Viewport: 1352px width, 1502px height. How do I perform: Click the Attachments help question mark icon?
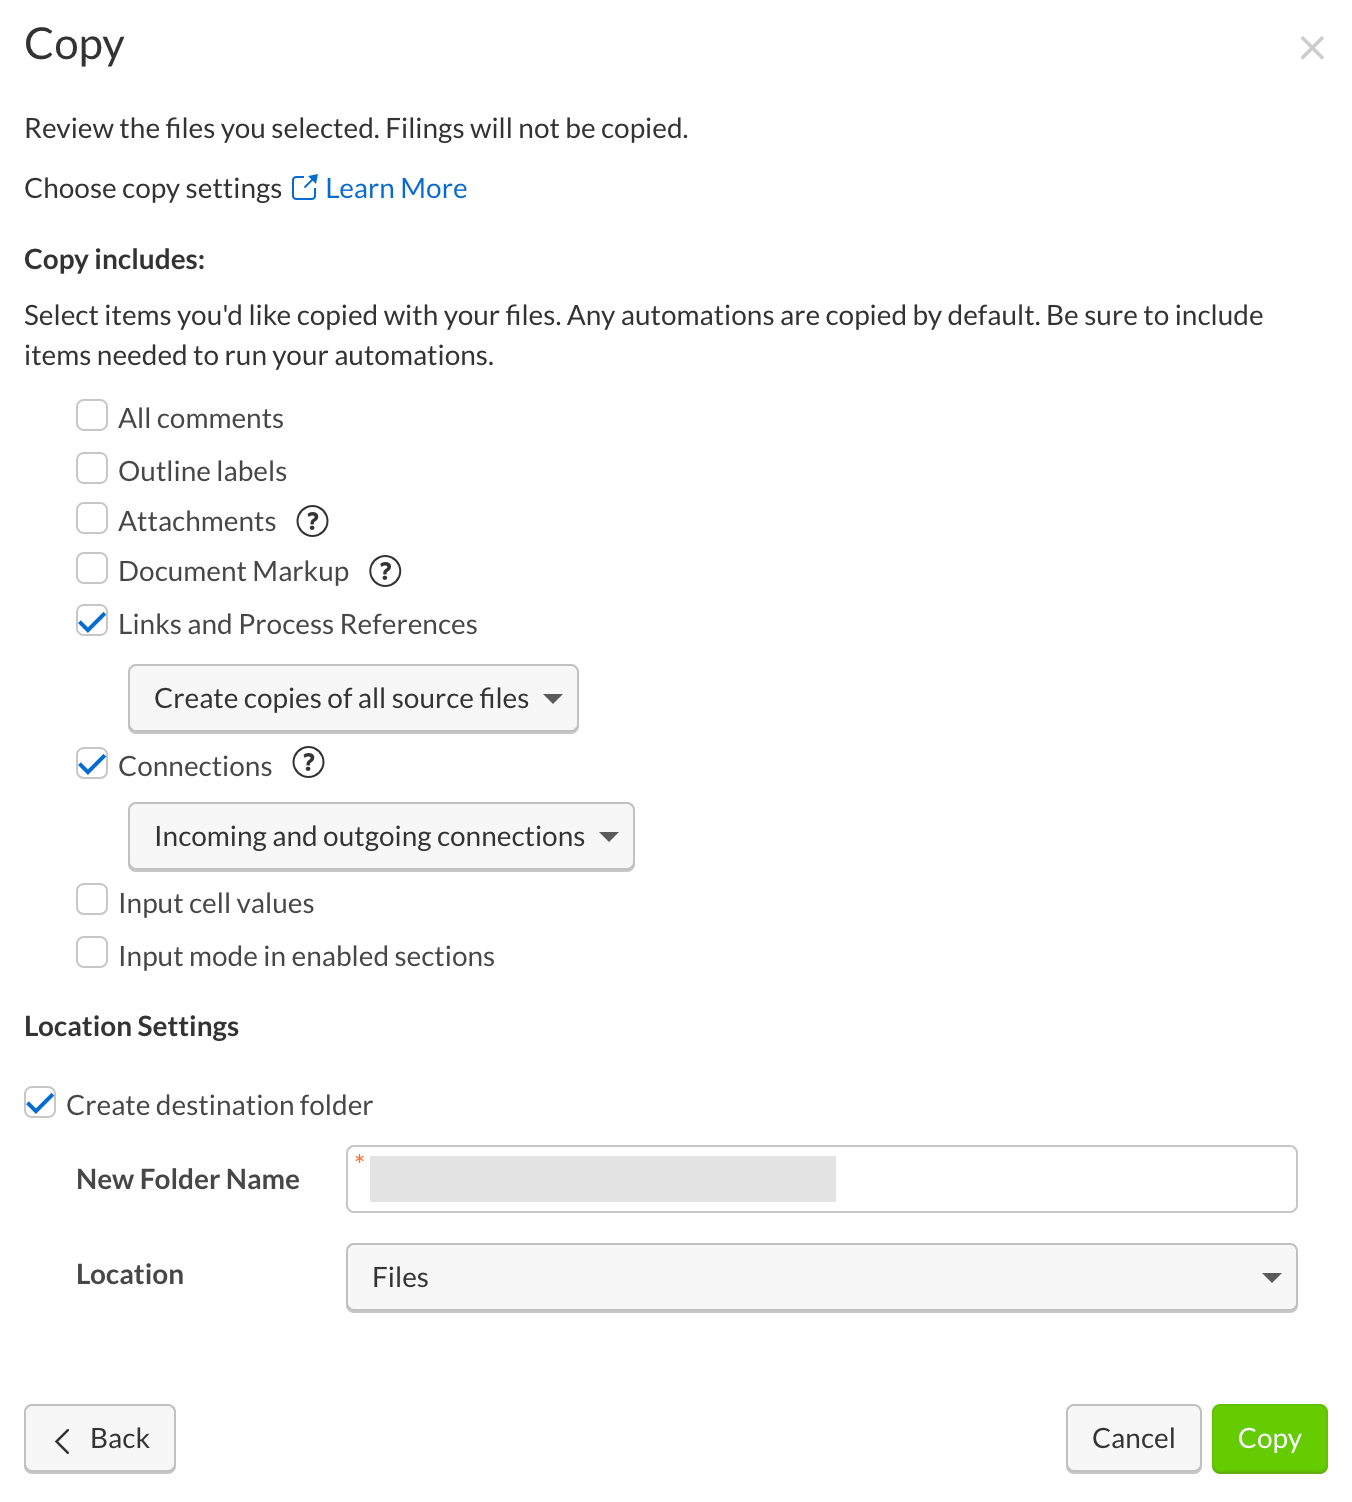[312, 521]
